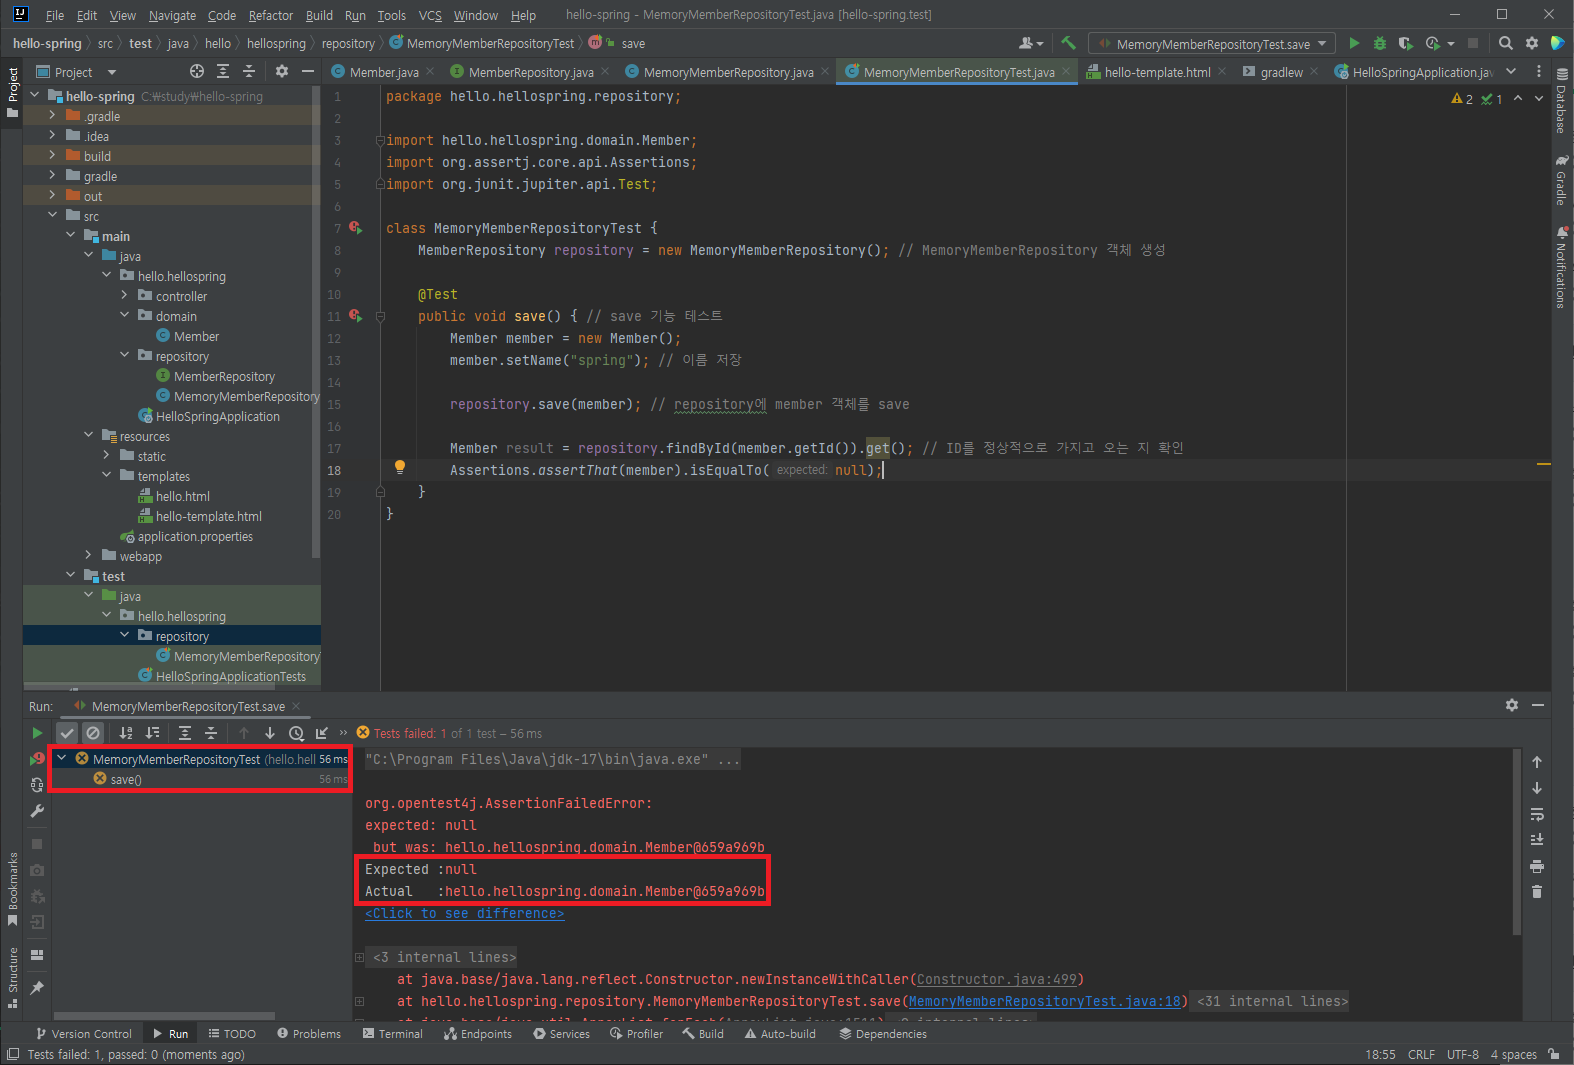Open Constructor.java:499 stack link
Screen dimensions: 1574x1065
(x=996, y=979)
